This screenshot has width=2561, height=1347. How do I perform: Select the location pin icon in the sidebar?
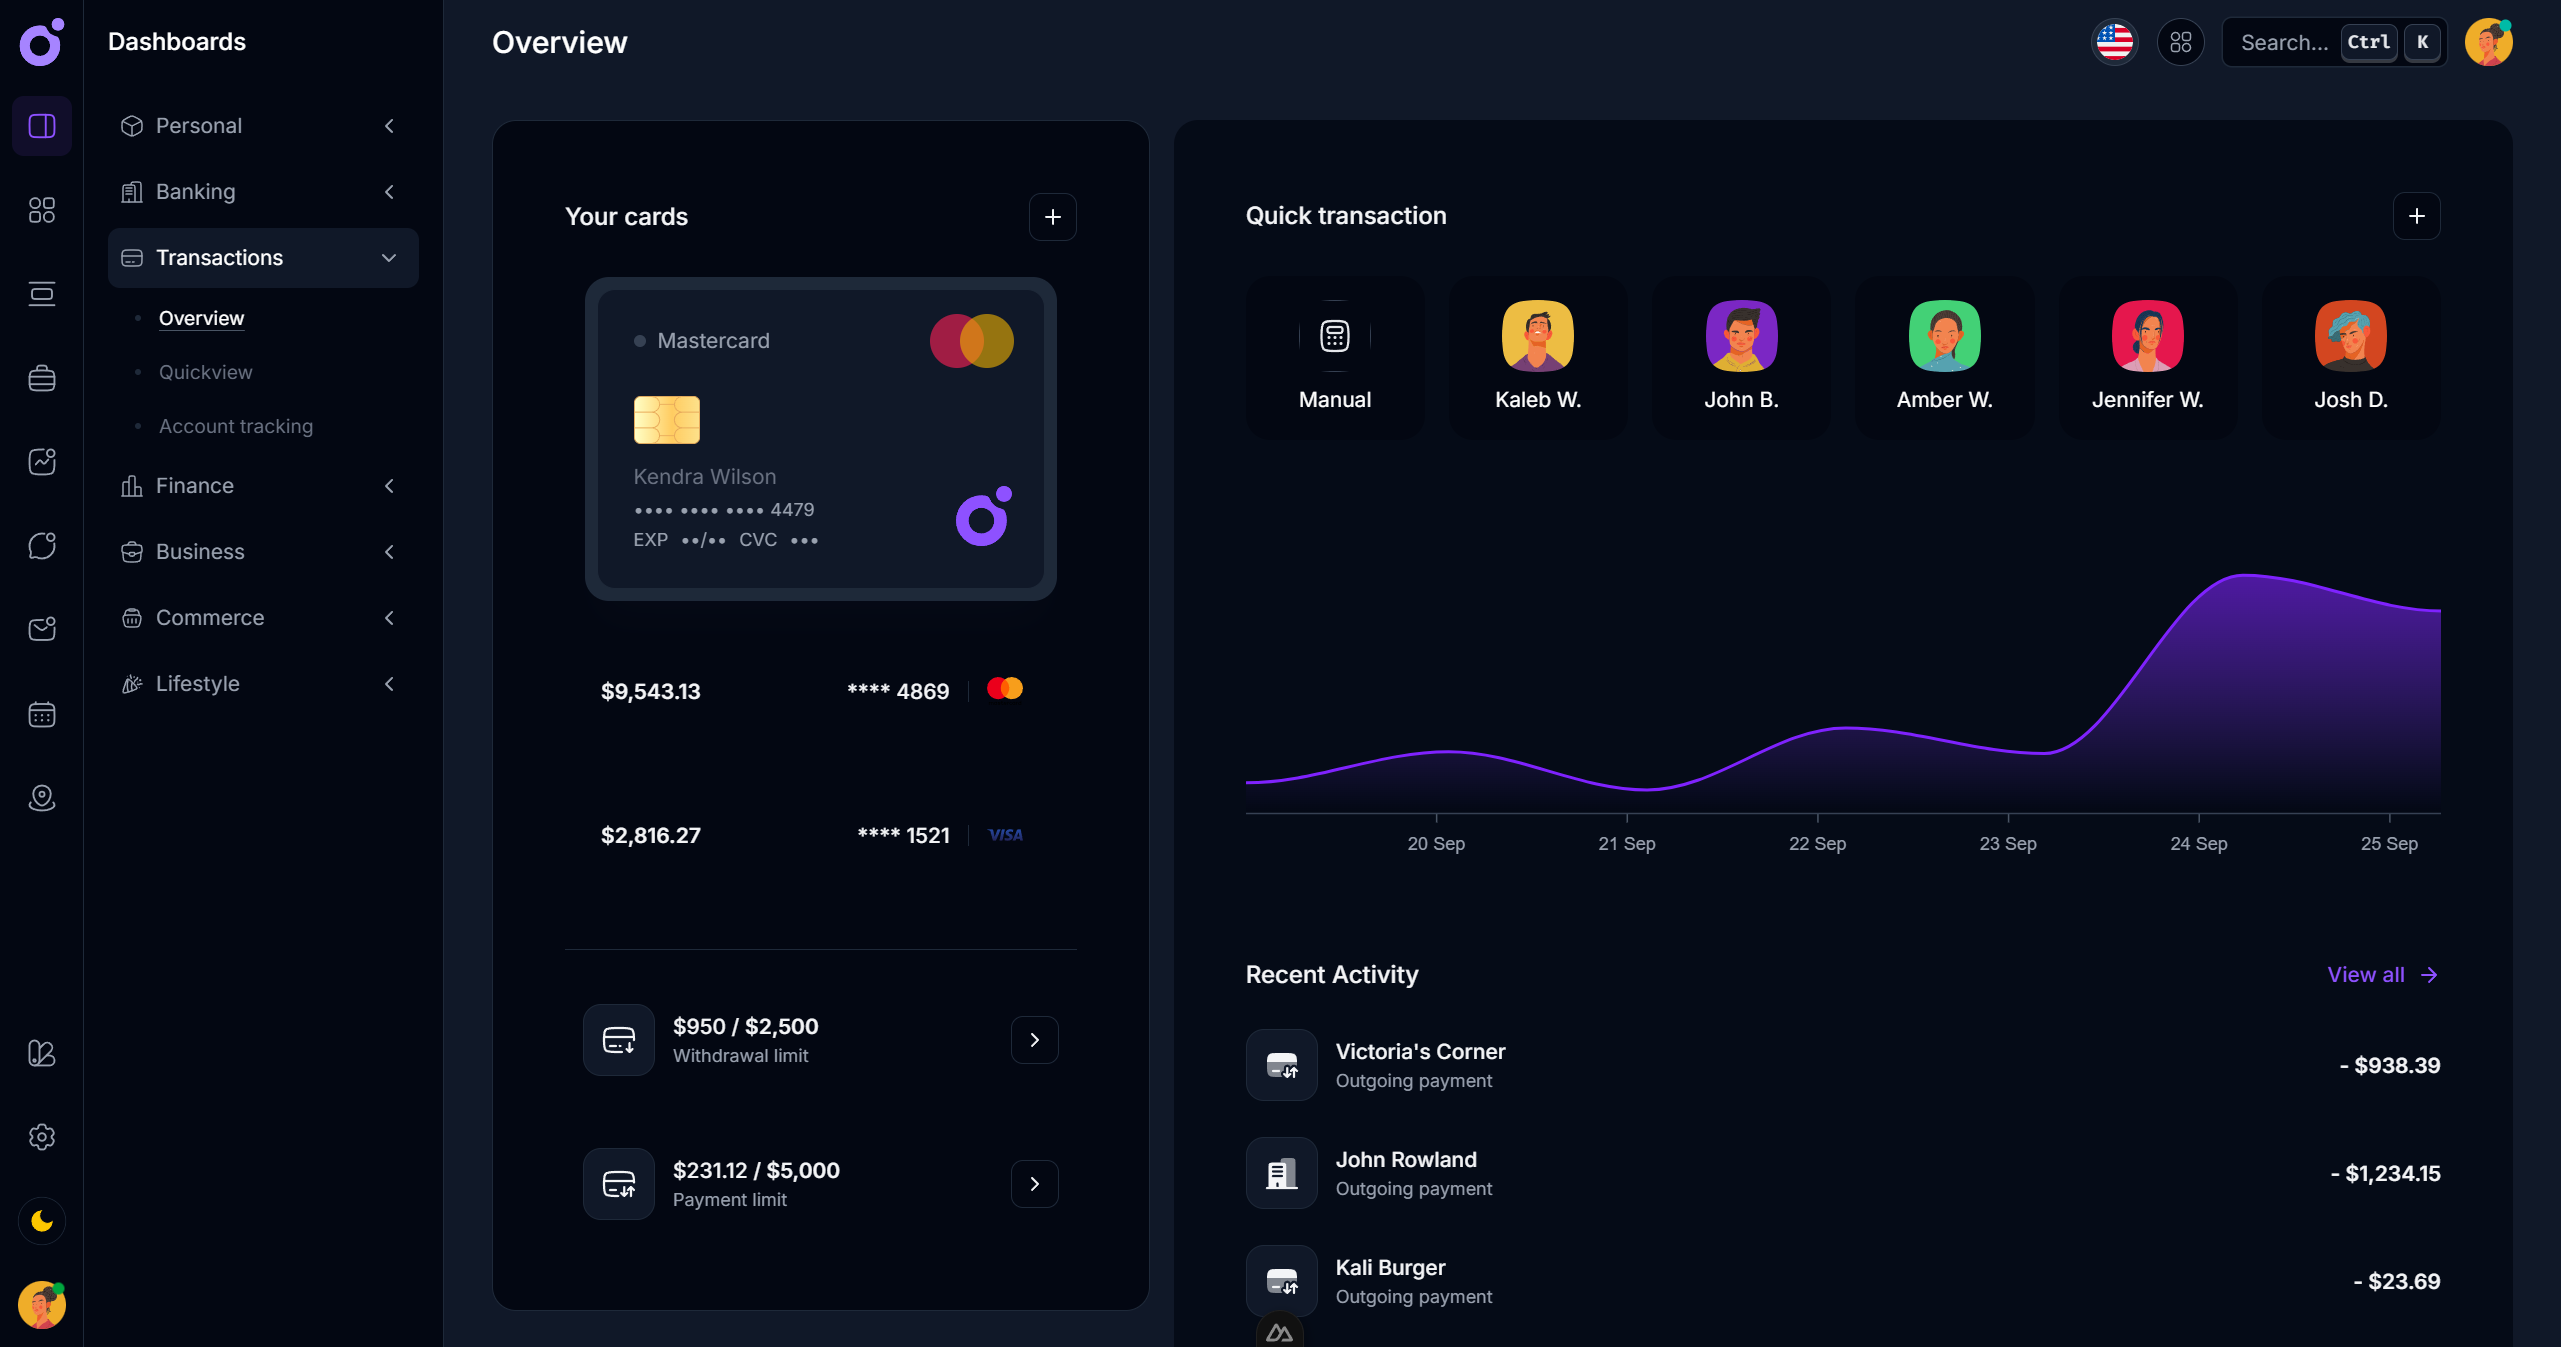[x=42, y=798]
